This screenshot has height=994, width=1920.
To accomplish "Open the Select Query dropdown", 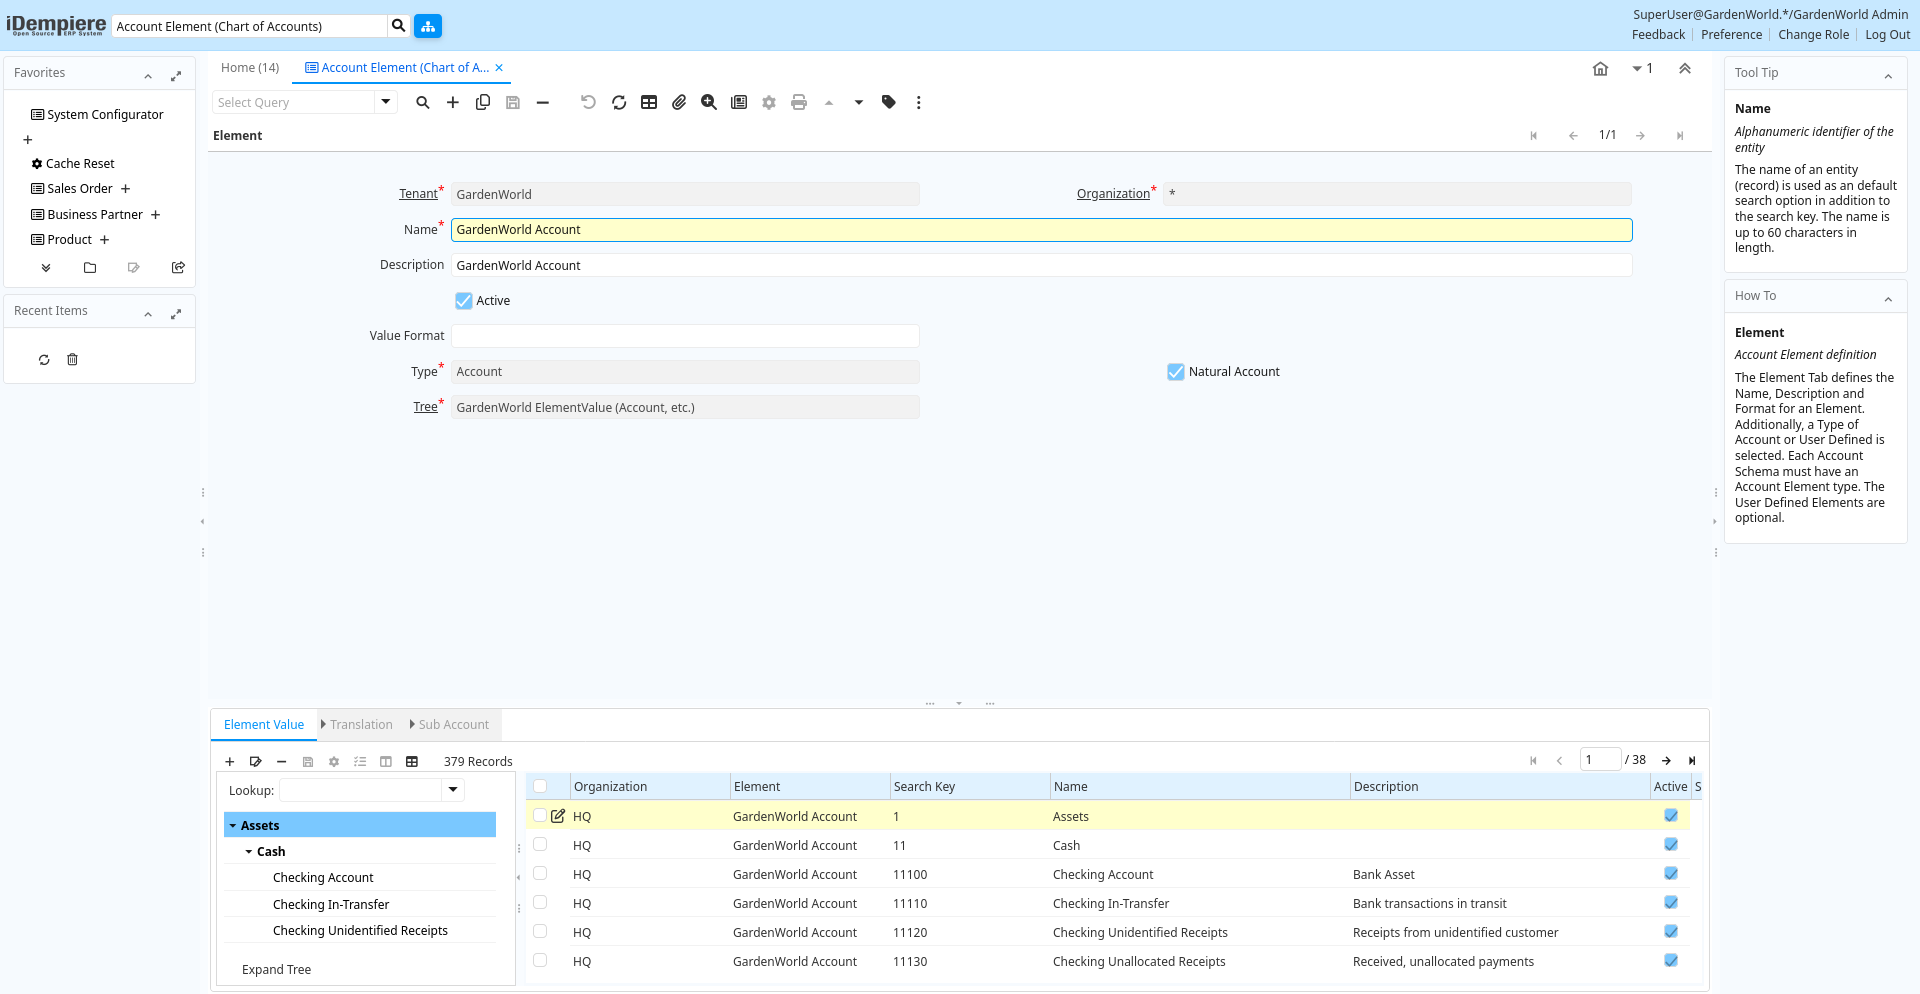I will (x=386, y=102).
